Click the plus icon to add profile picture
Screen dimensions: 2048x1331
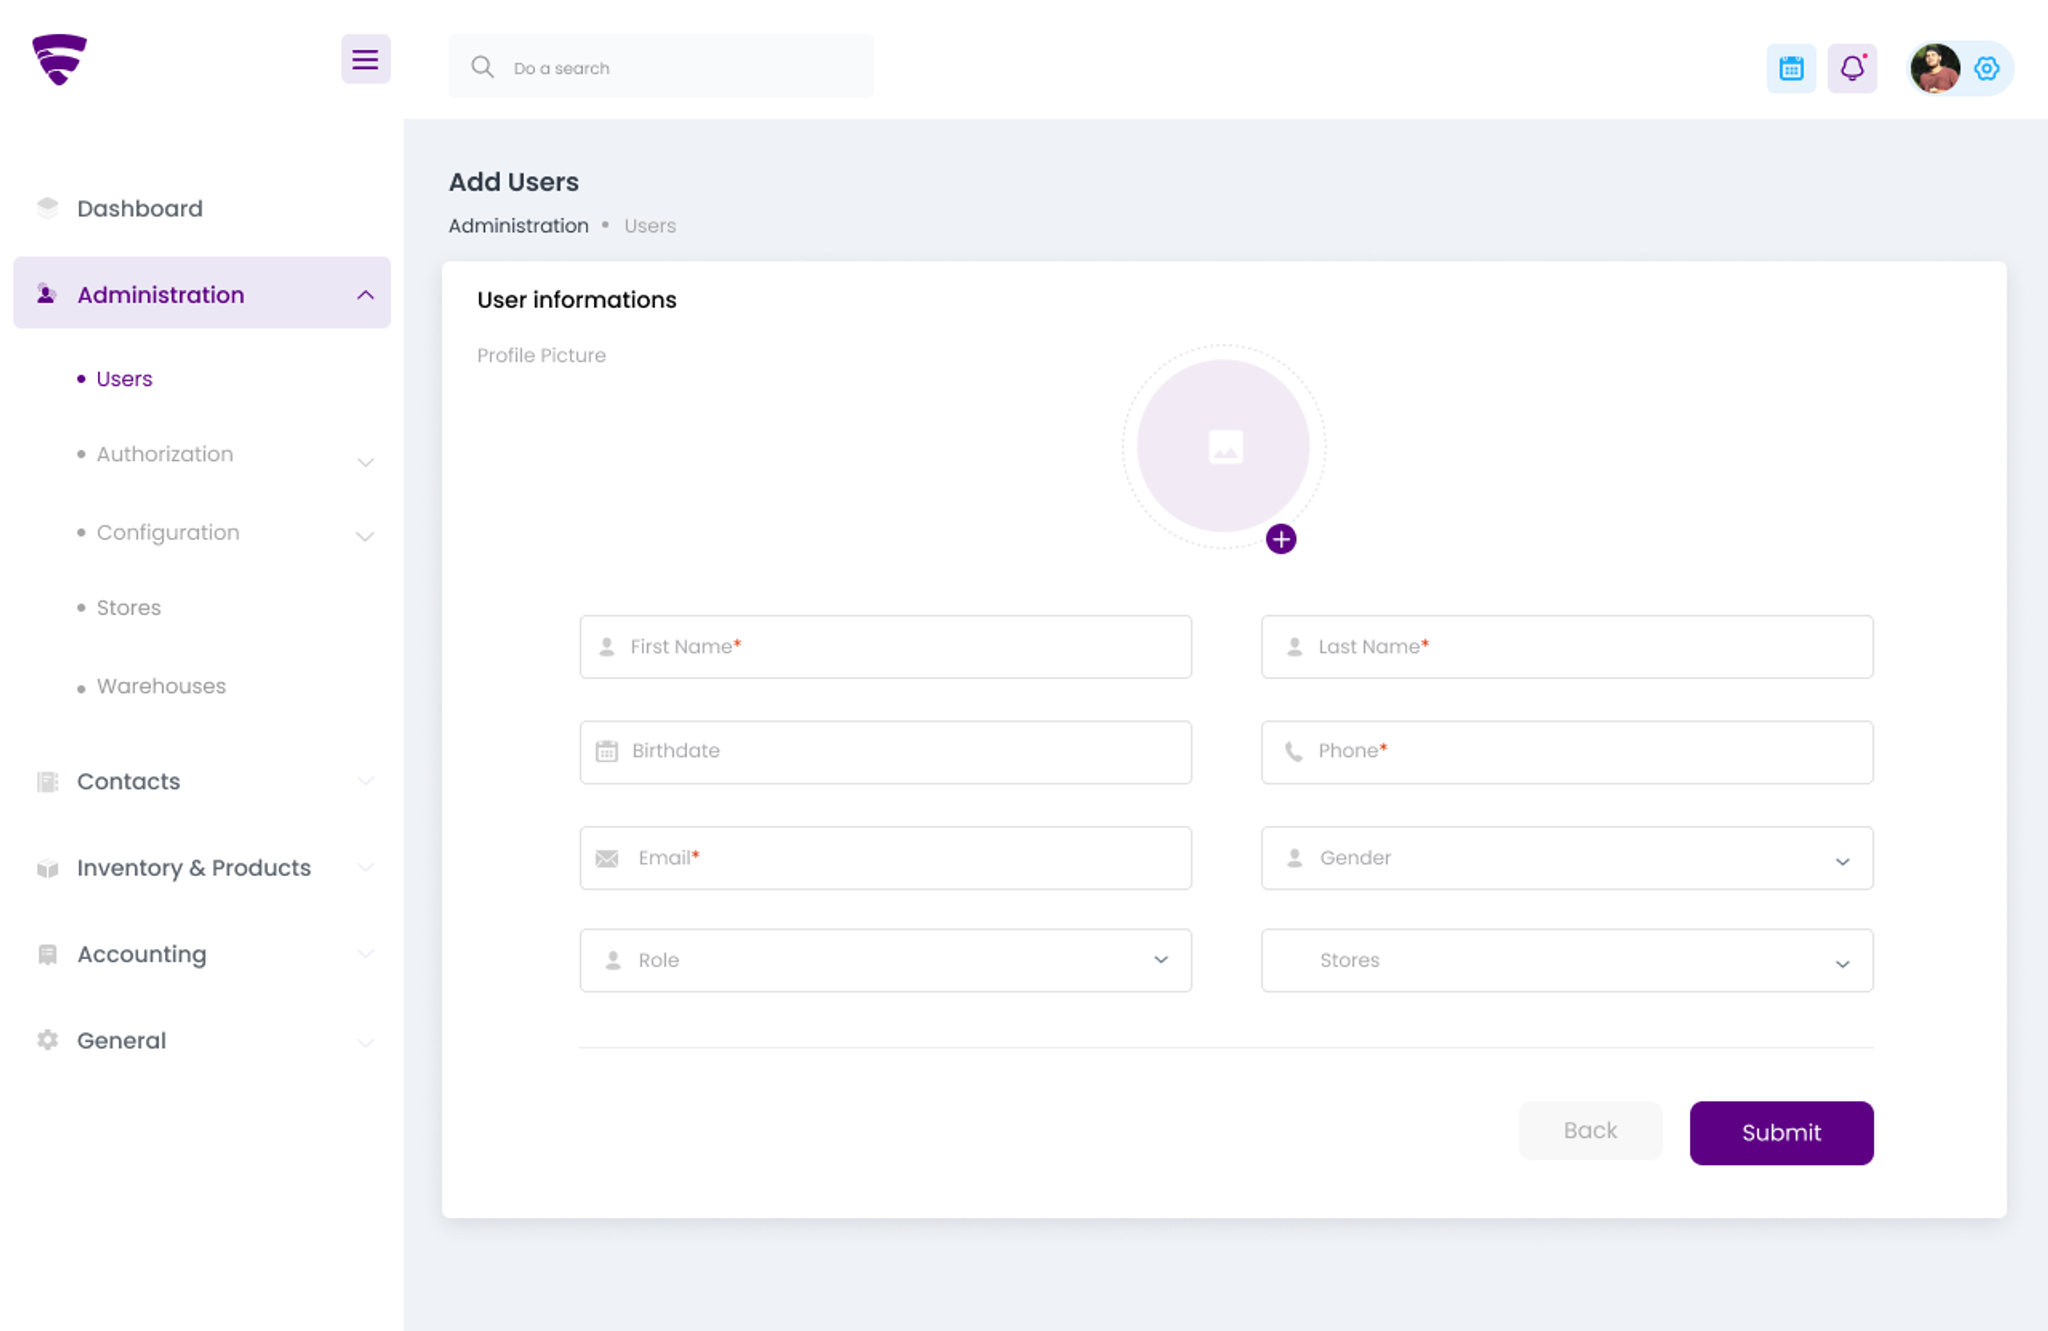1281,539
